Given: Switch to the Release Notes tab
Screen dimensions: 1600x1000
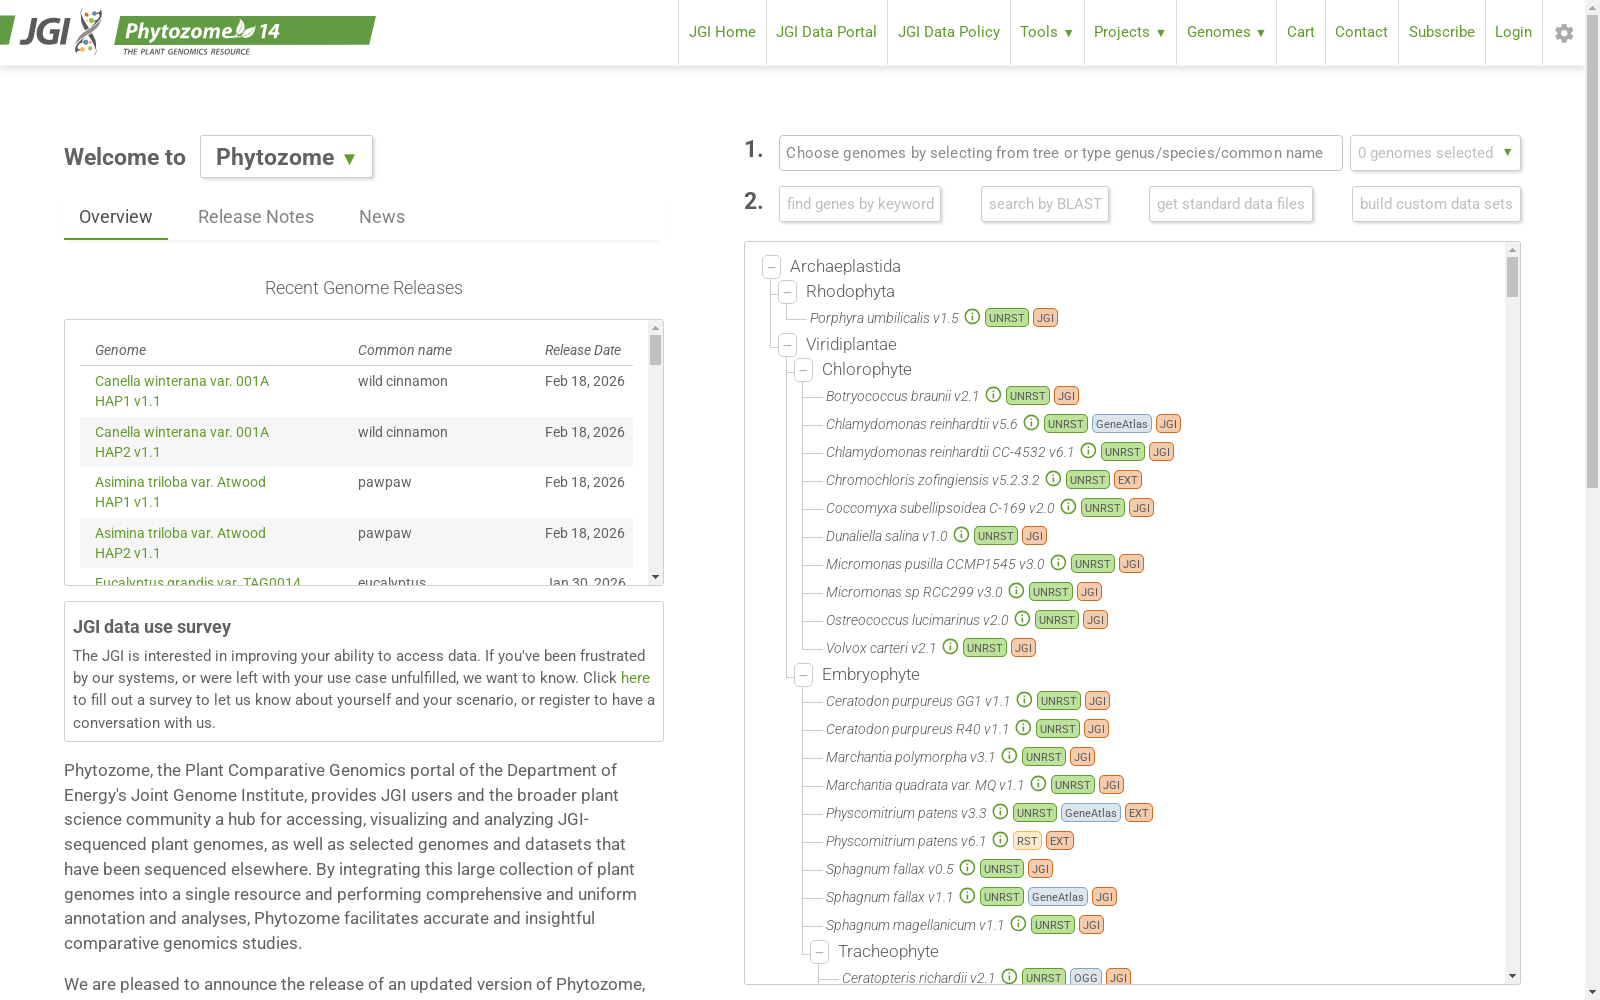Looking at the screenshot, I should coord(256,217).
